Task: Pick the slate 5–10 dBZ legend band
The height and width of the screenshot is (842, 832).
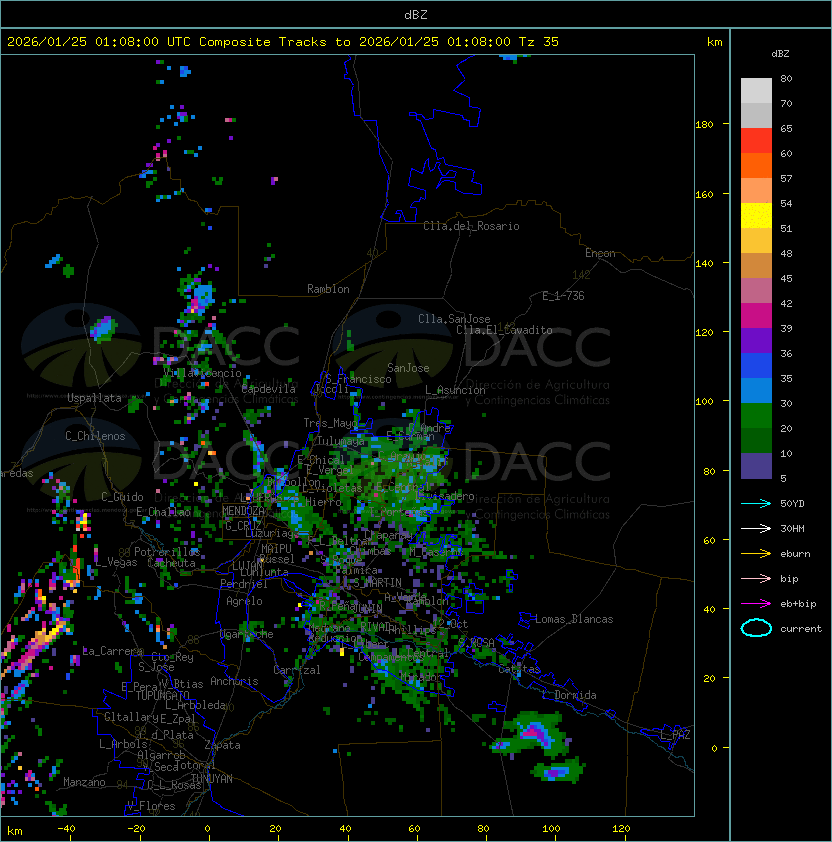Action: [756, 466]
